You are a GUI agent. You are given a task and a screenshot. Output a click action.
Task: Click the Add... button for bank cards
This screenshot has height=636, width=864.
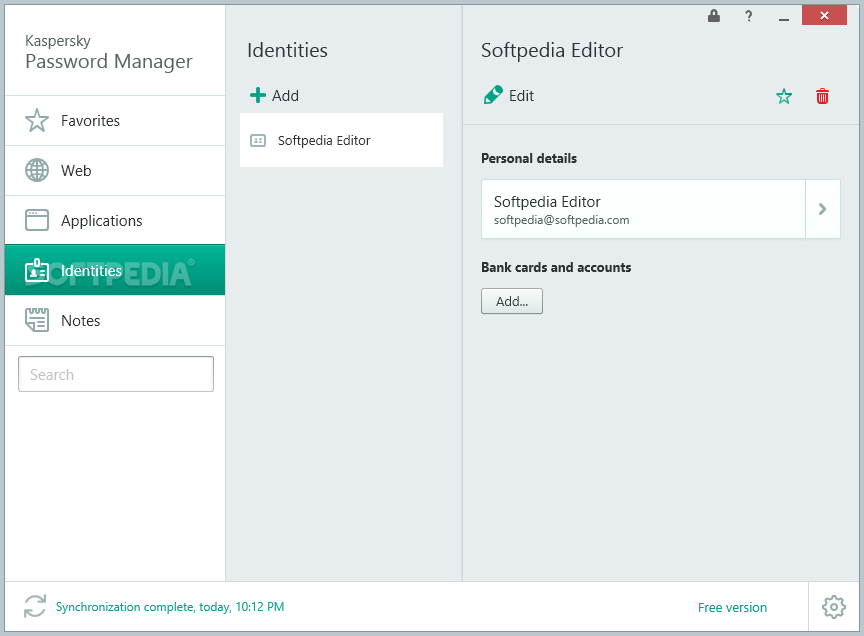(x=512, y=301)
